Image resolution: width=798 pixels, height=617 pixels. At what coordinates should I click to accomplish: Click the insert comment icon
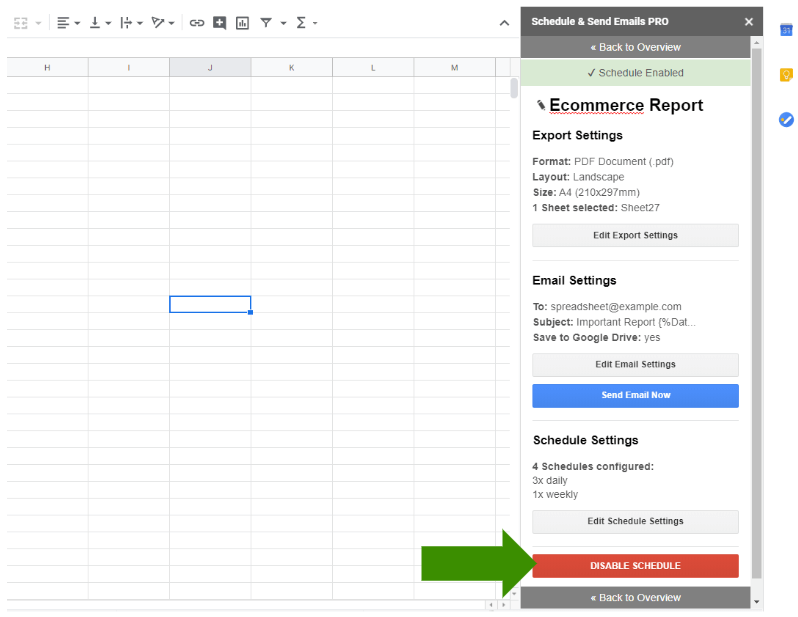pos(220,22)
